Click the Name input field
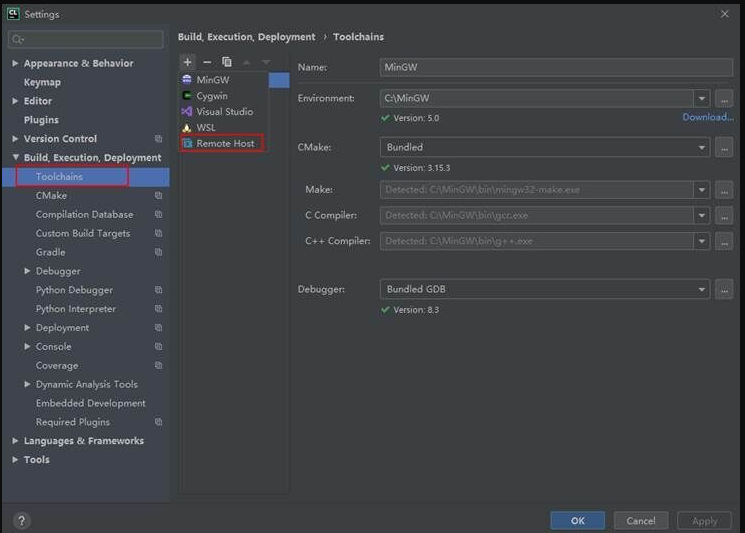This screenshot has height=533, width=745. tap(556, 67)
